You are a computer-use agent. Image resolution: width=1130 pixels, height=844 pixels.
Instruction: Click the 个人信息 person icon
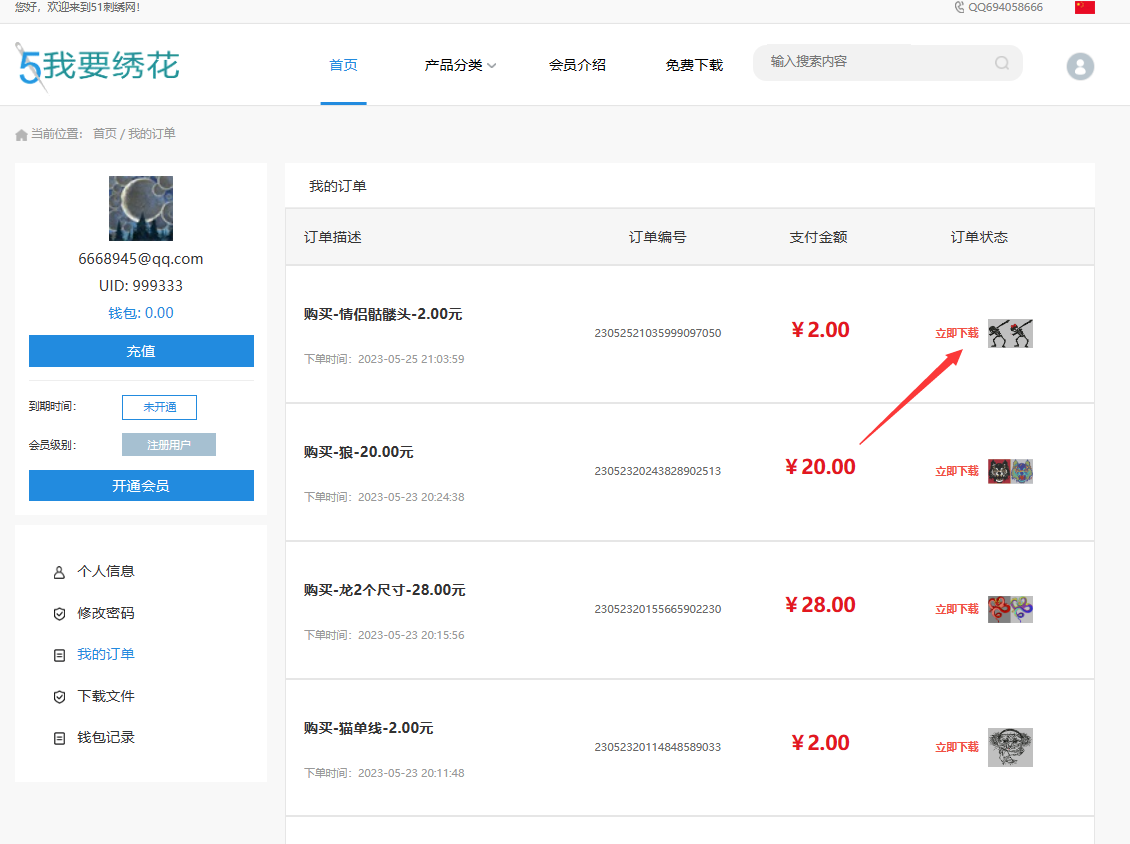pyautogui.click(x=59, y=572)
